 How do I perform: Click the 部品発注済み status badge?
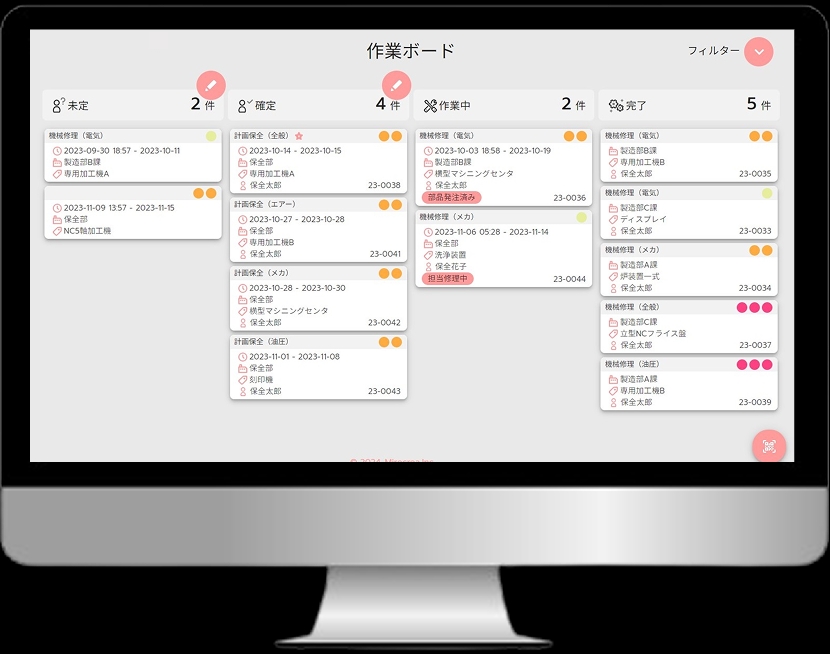coord(452,196)
